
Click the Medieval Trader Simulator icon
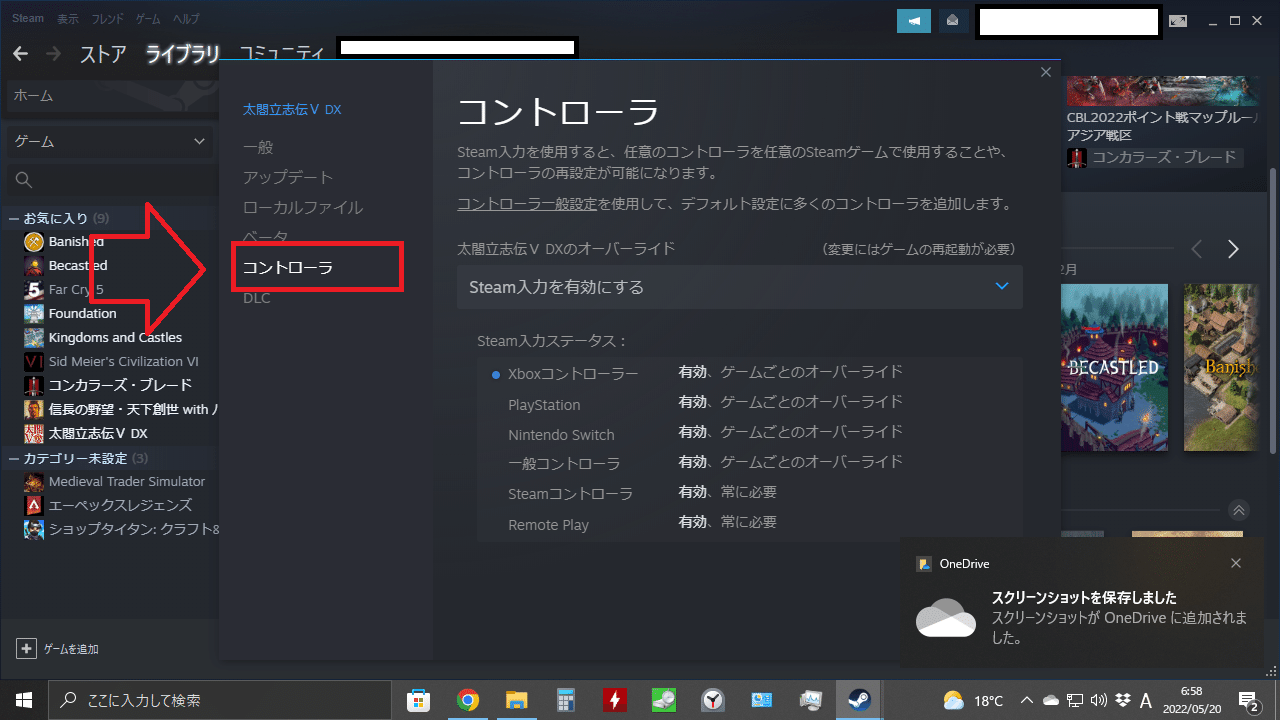[34, 482]
